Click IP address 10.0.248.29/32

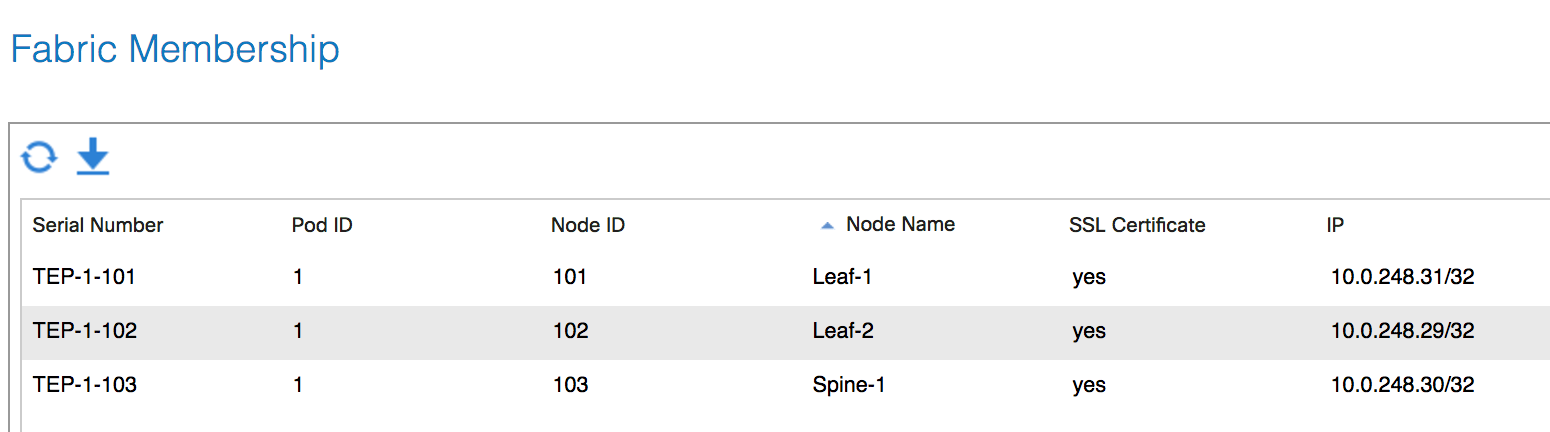tap(1403, 331)
